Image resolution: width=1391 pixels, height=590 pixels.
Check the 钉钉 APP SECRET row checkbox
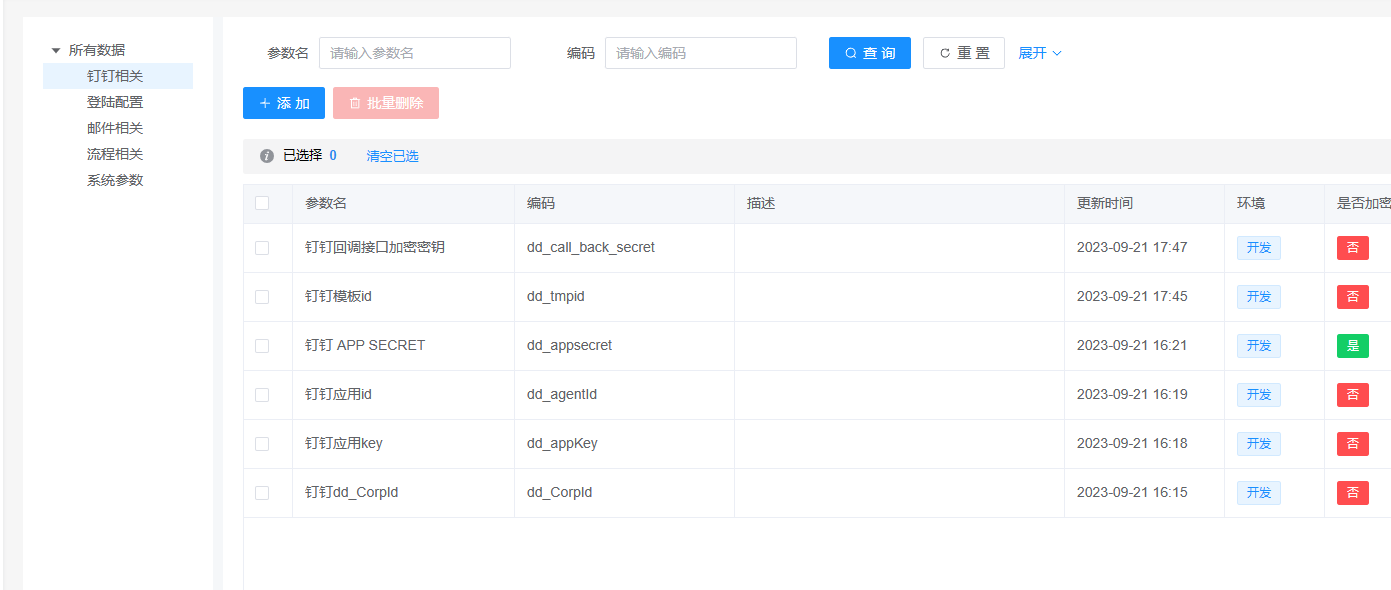coord(262,346)
